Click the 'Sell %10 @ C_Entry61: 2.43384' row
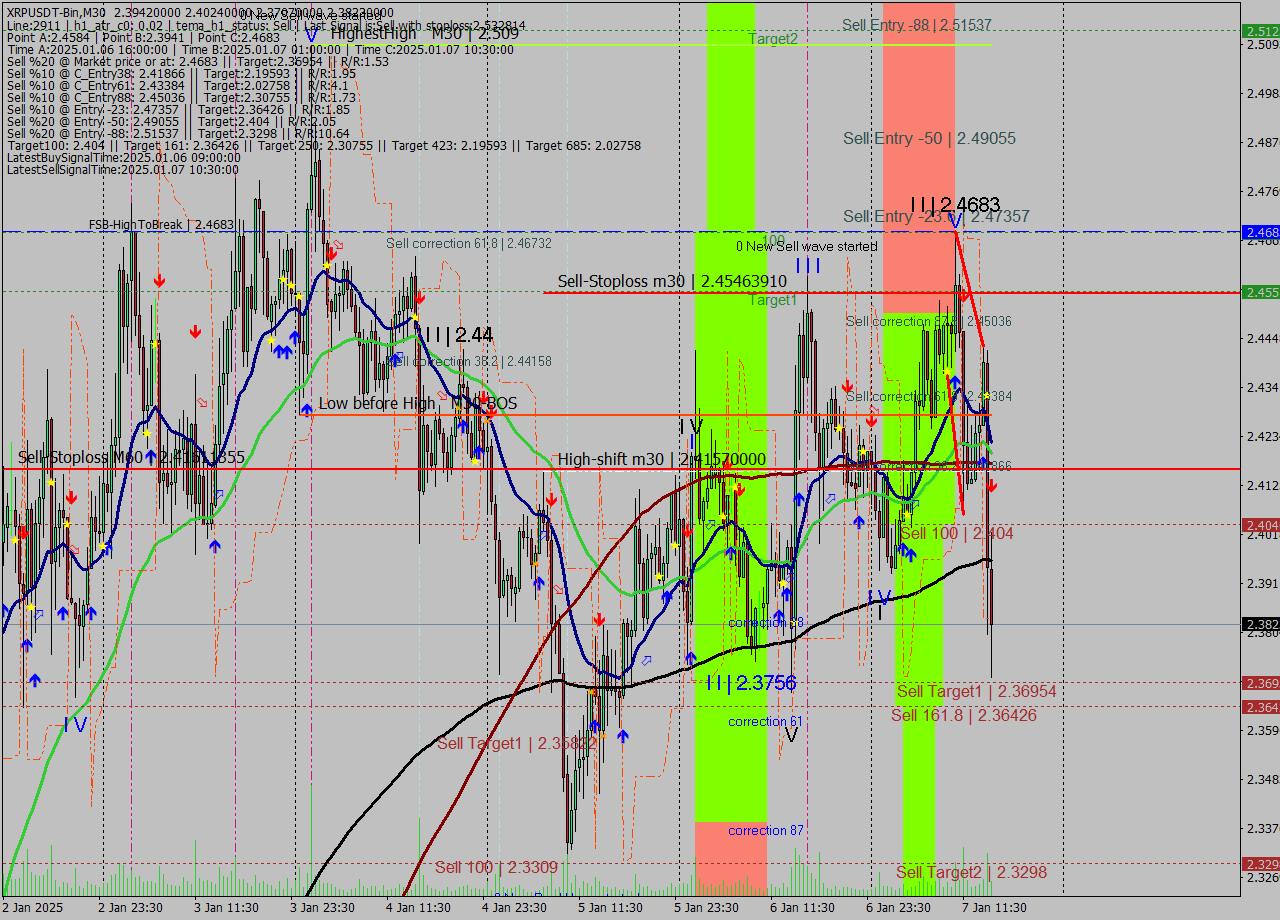The height and width of the screenshot is (920, 1280). click(176, 86)
